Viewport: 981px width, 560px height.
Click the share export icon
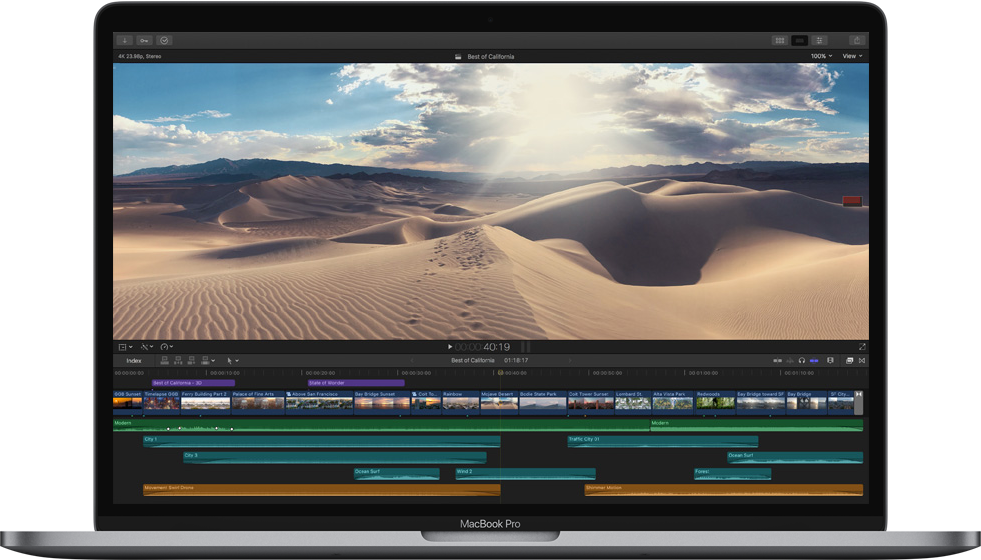[857, 41]
